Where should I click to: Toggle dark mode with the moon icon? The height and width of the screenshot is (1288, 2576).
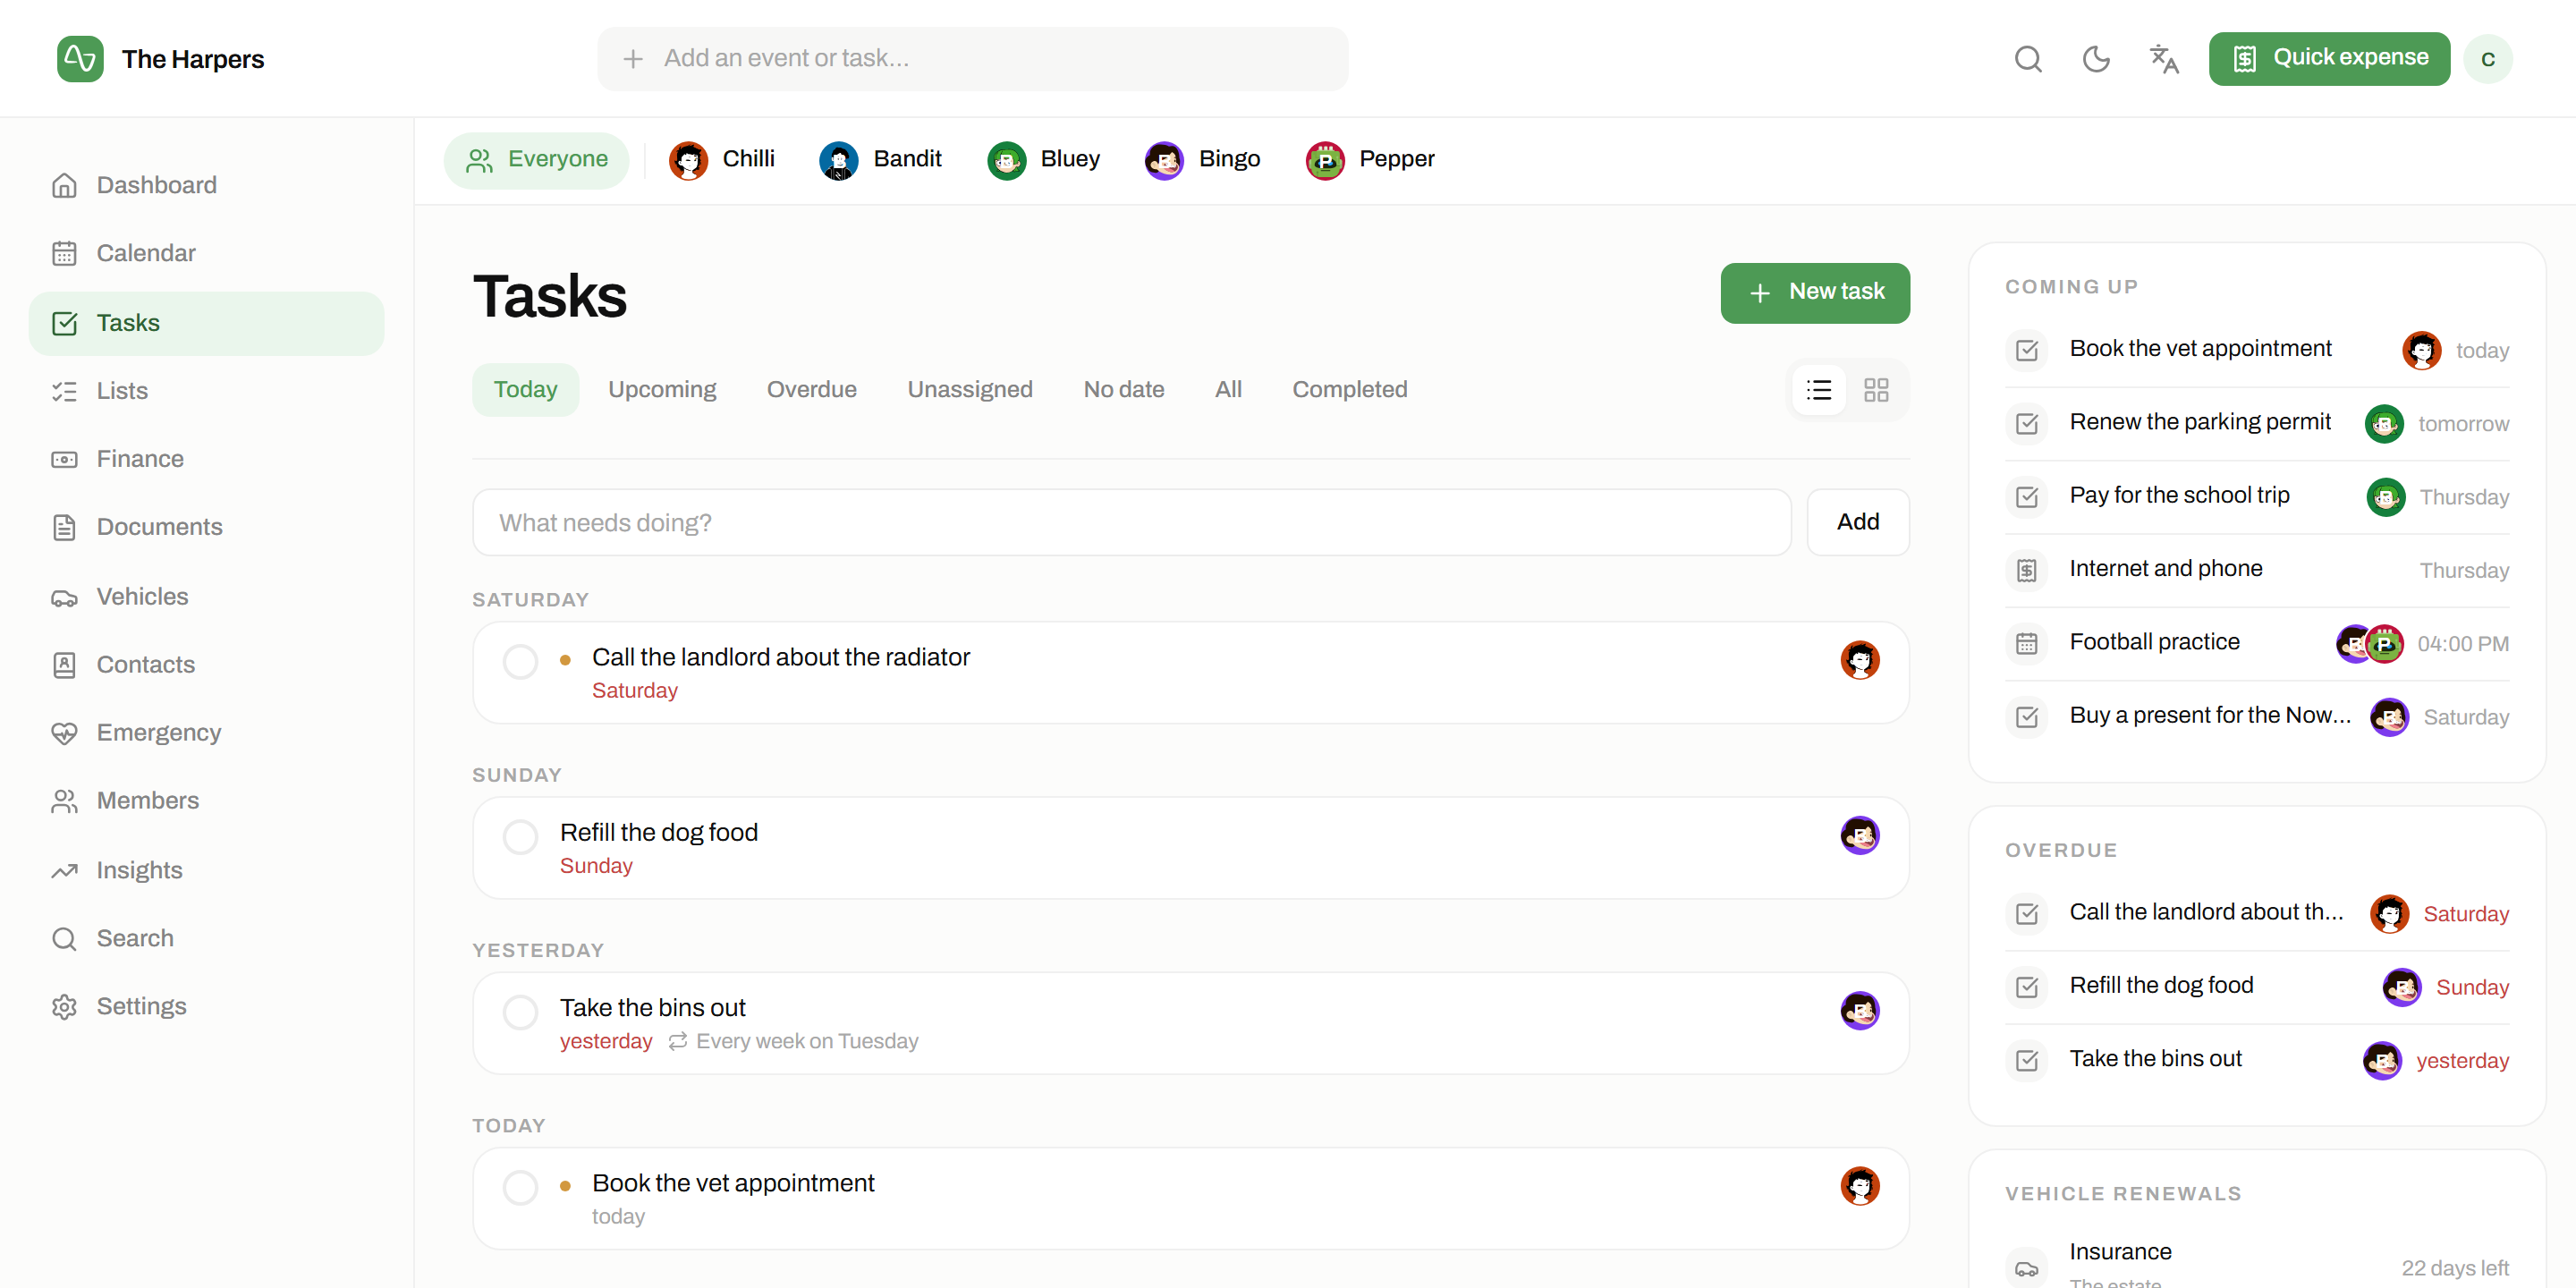click(2095, 59)
